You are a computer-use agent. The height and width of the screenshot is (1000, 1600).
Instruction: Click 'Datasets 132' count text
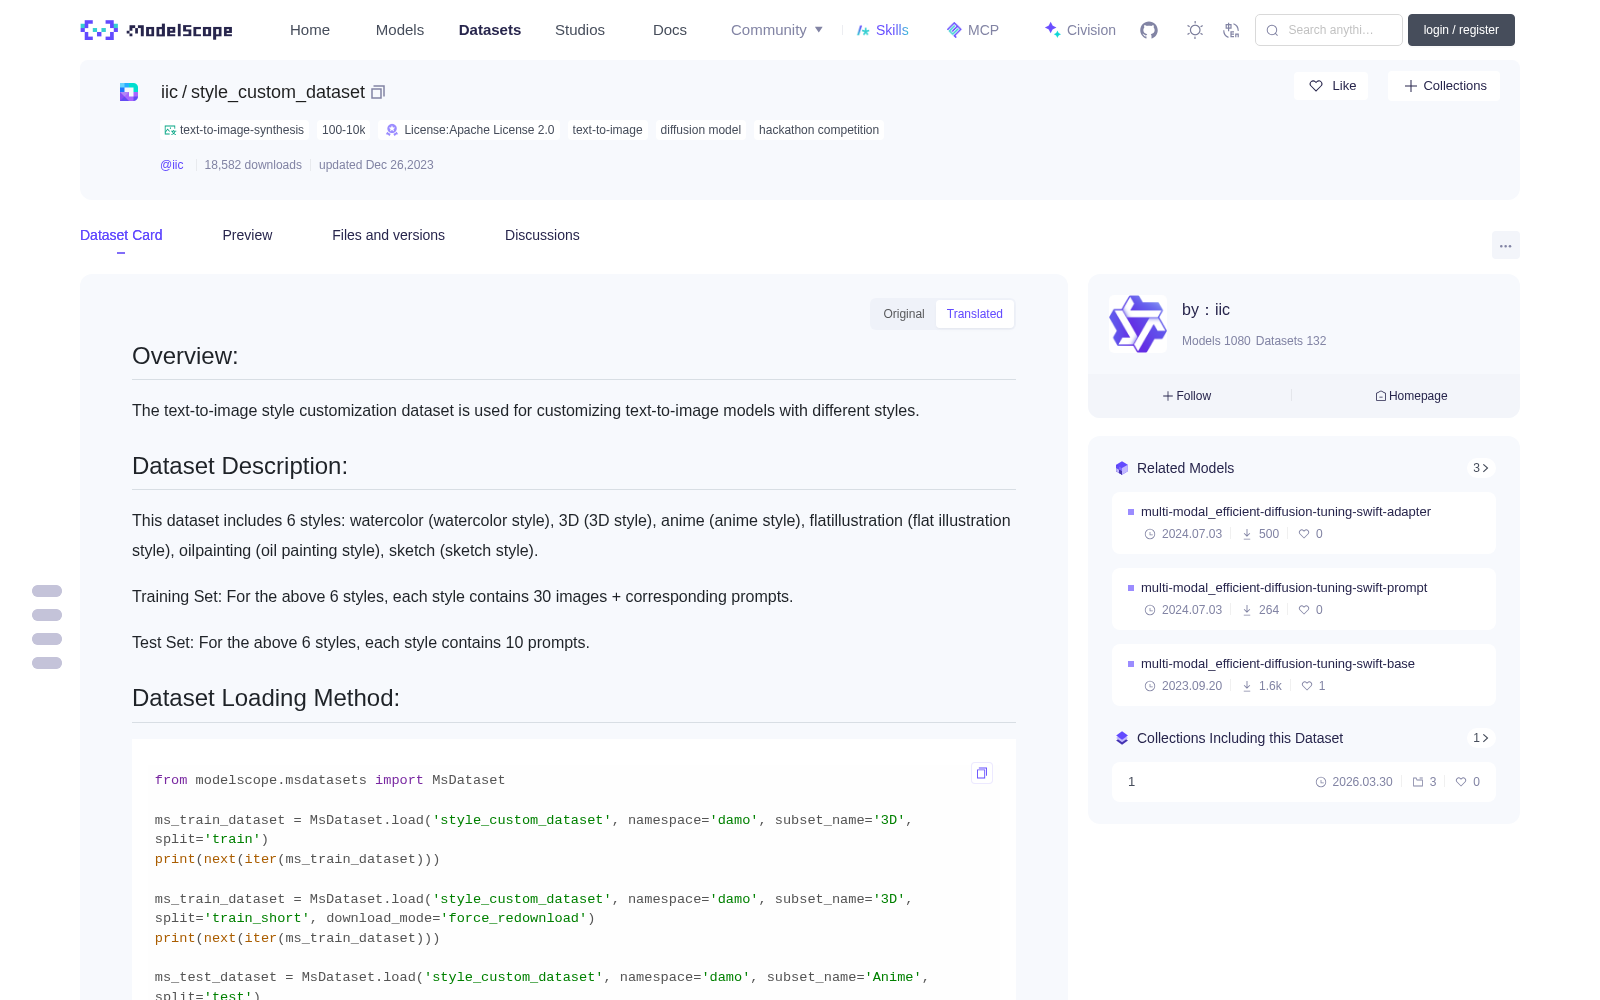[x=1291, y=341]
